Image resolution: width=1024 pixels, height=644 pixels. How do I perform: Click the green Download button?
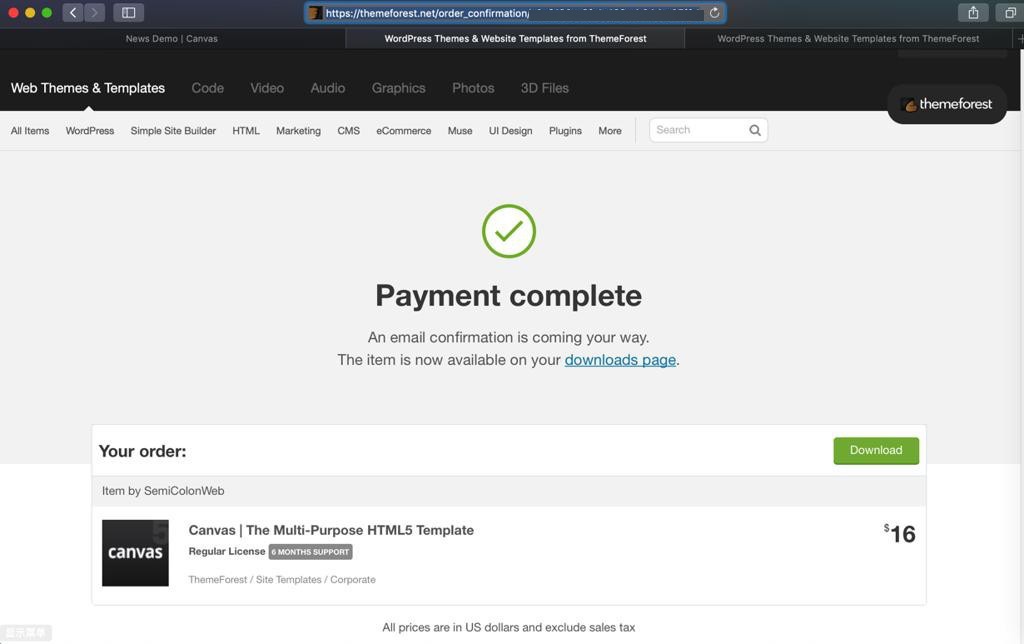[876, 451]
